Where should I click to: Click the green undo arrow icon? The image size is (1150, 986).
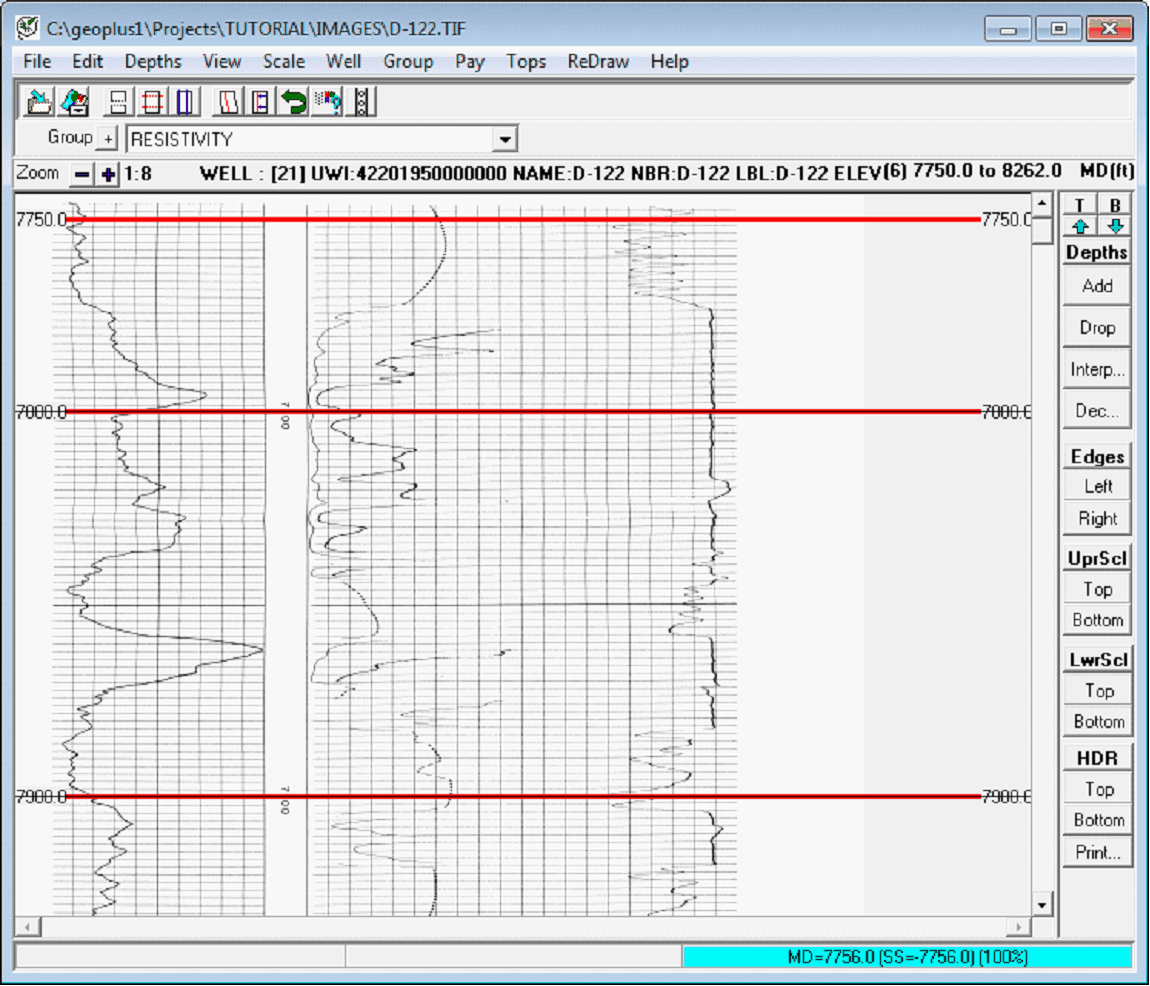pyautogui.click(x=295, y=100)
